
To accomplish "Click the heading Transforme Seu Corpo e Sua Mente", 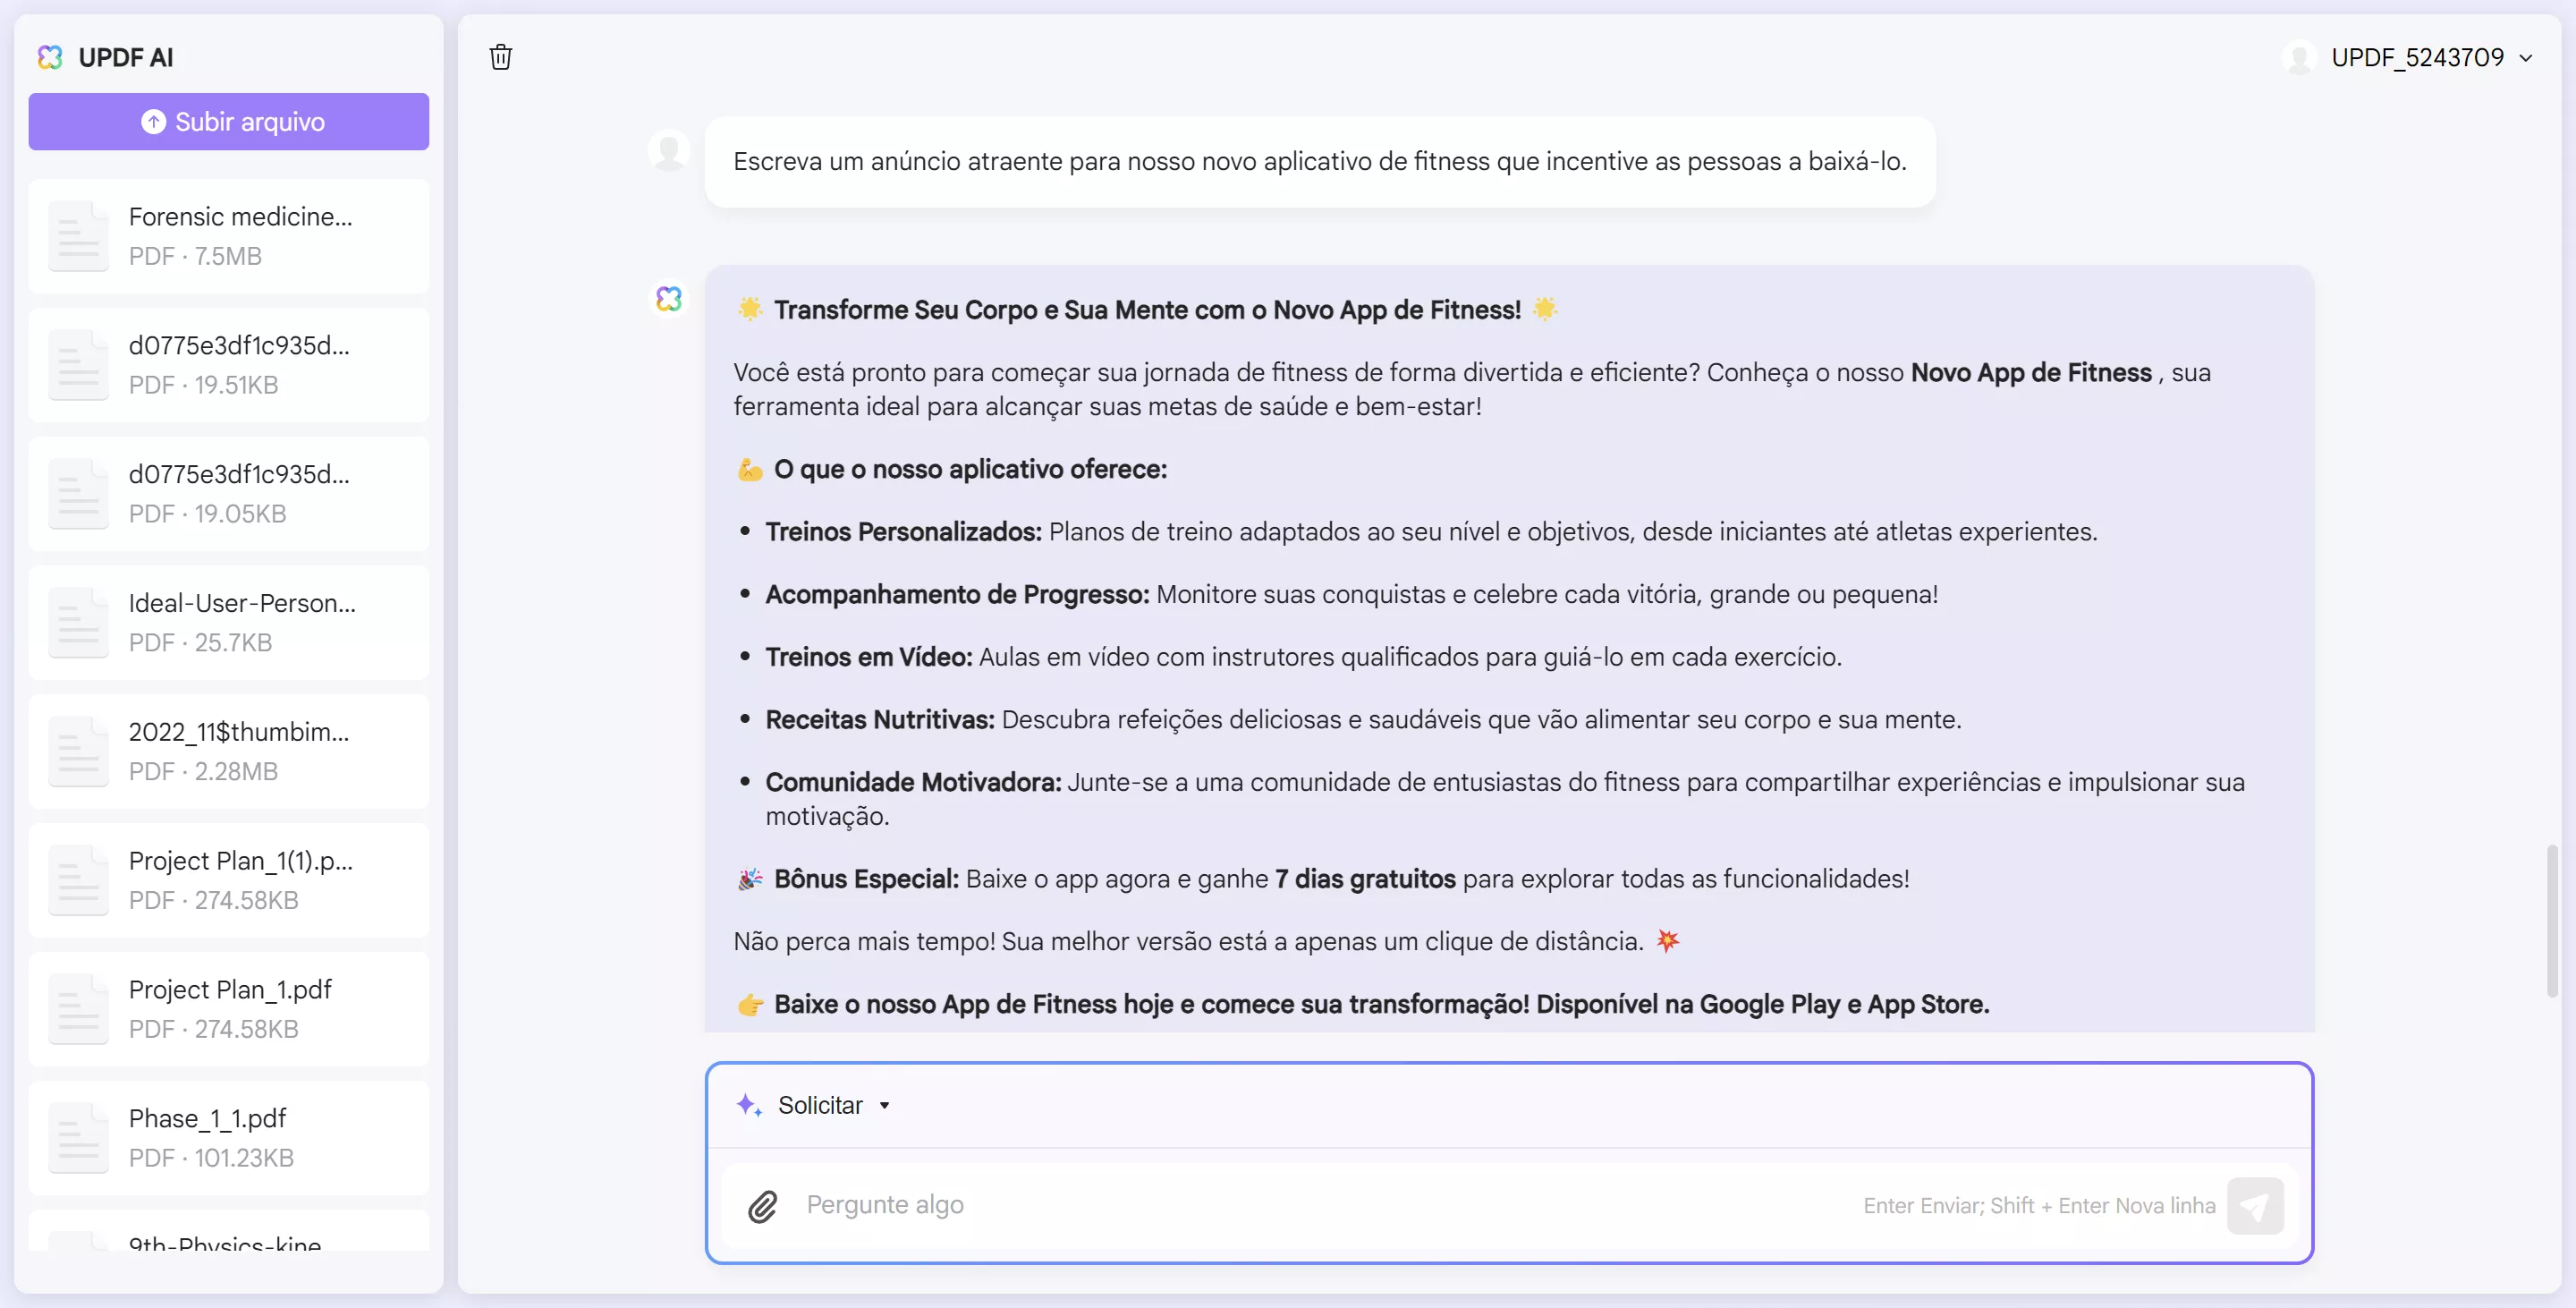I will point(1147,310).
